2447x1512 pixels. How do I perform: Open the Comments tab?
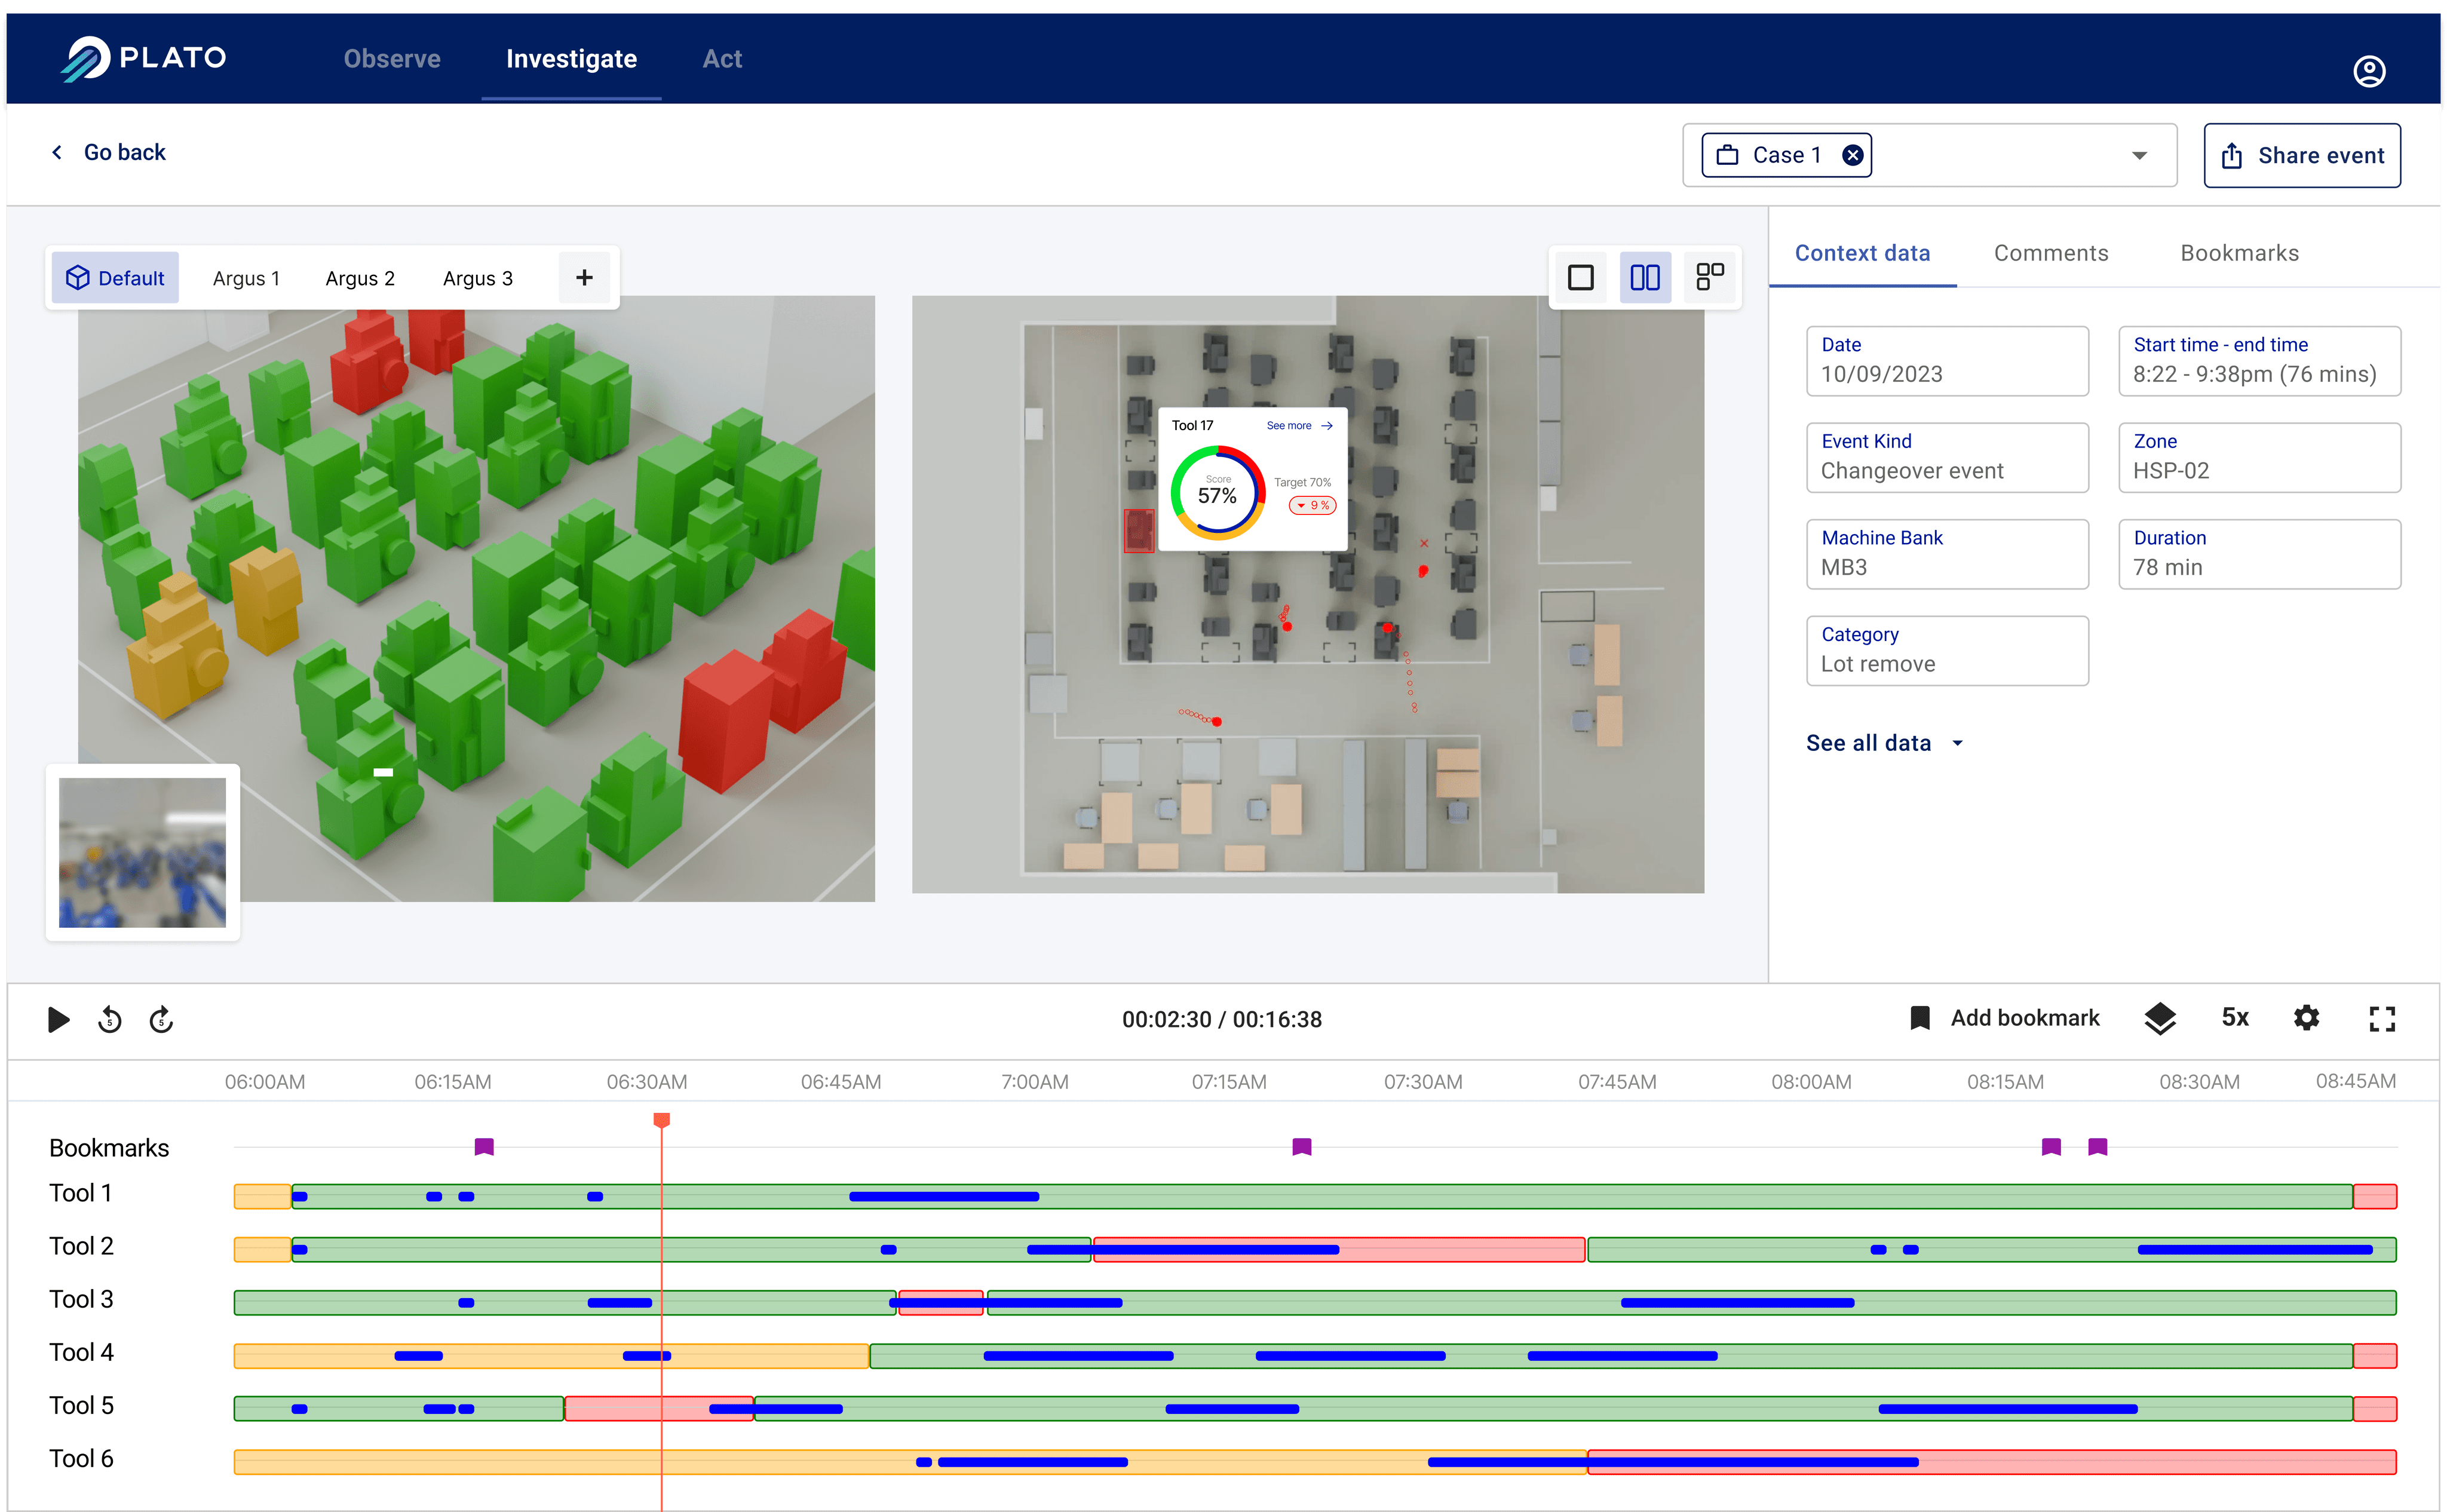(x=2050, y=253)
